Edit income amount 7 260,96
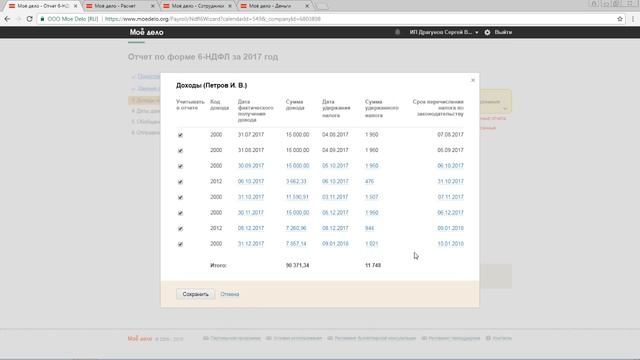 coord(296,228)
